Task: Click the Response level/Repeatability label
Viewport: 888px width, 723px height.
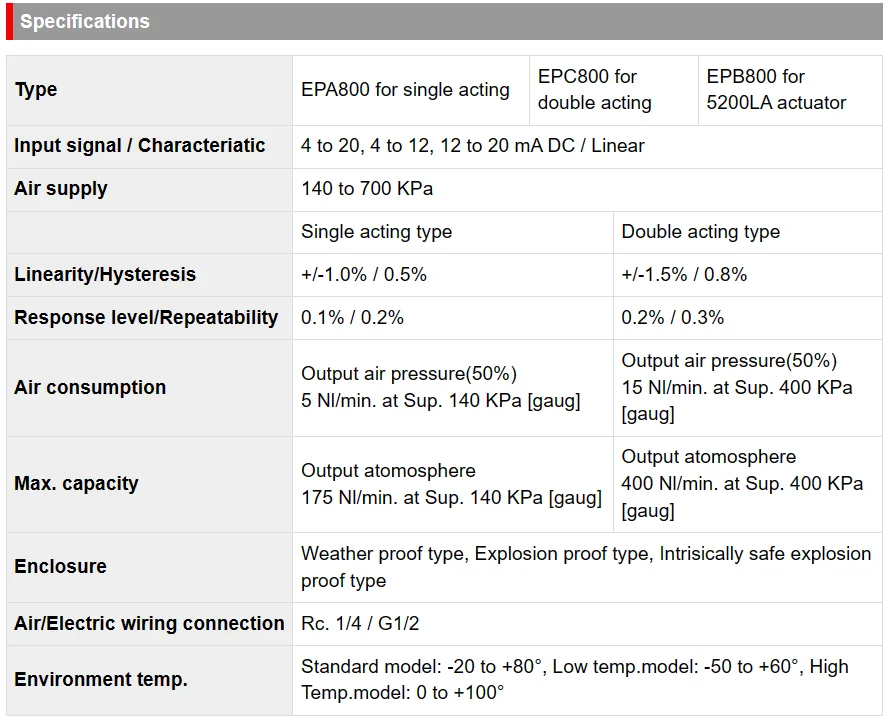Action: pyautogui.click(x=146, y=318)
